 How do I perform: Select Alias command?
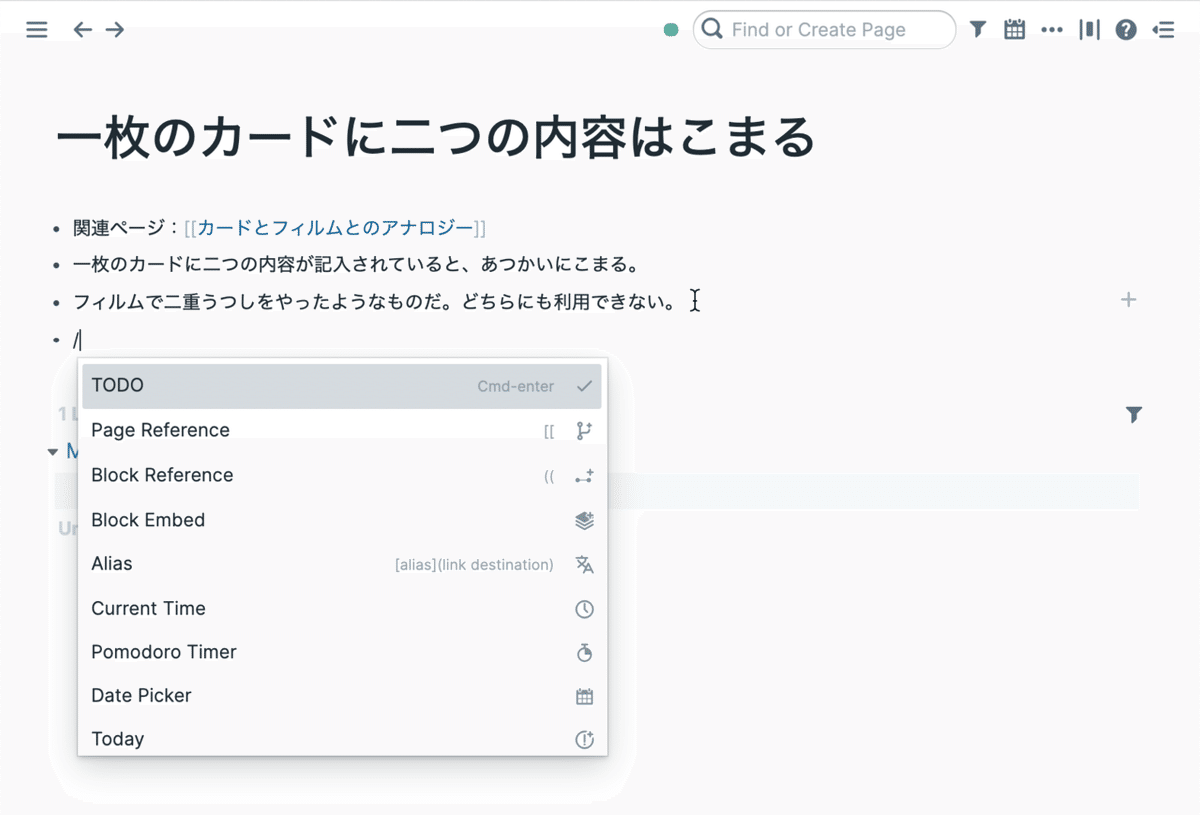(342, 564)
